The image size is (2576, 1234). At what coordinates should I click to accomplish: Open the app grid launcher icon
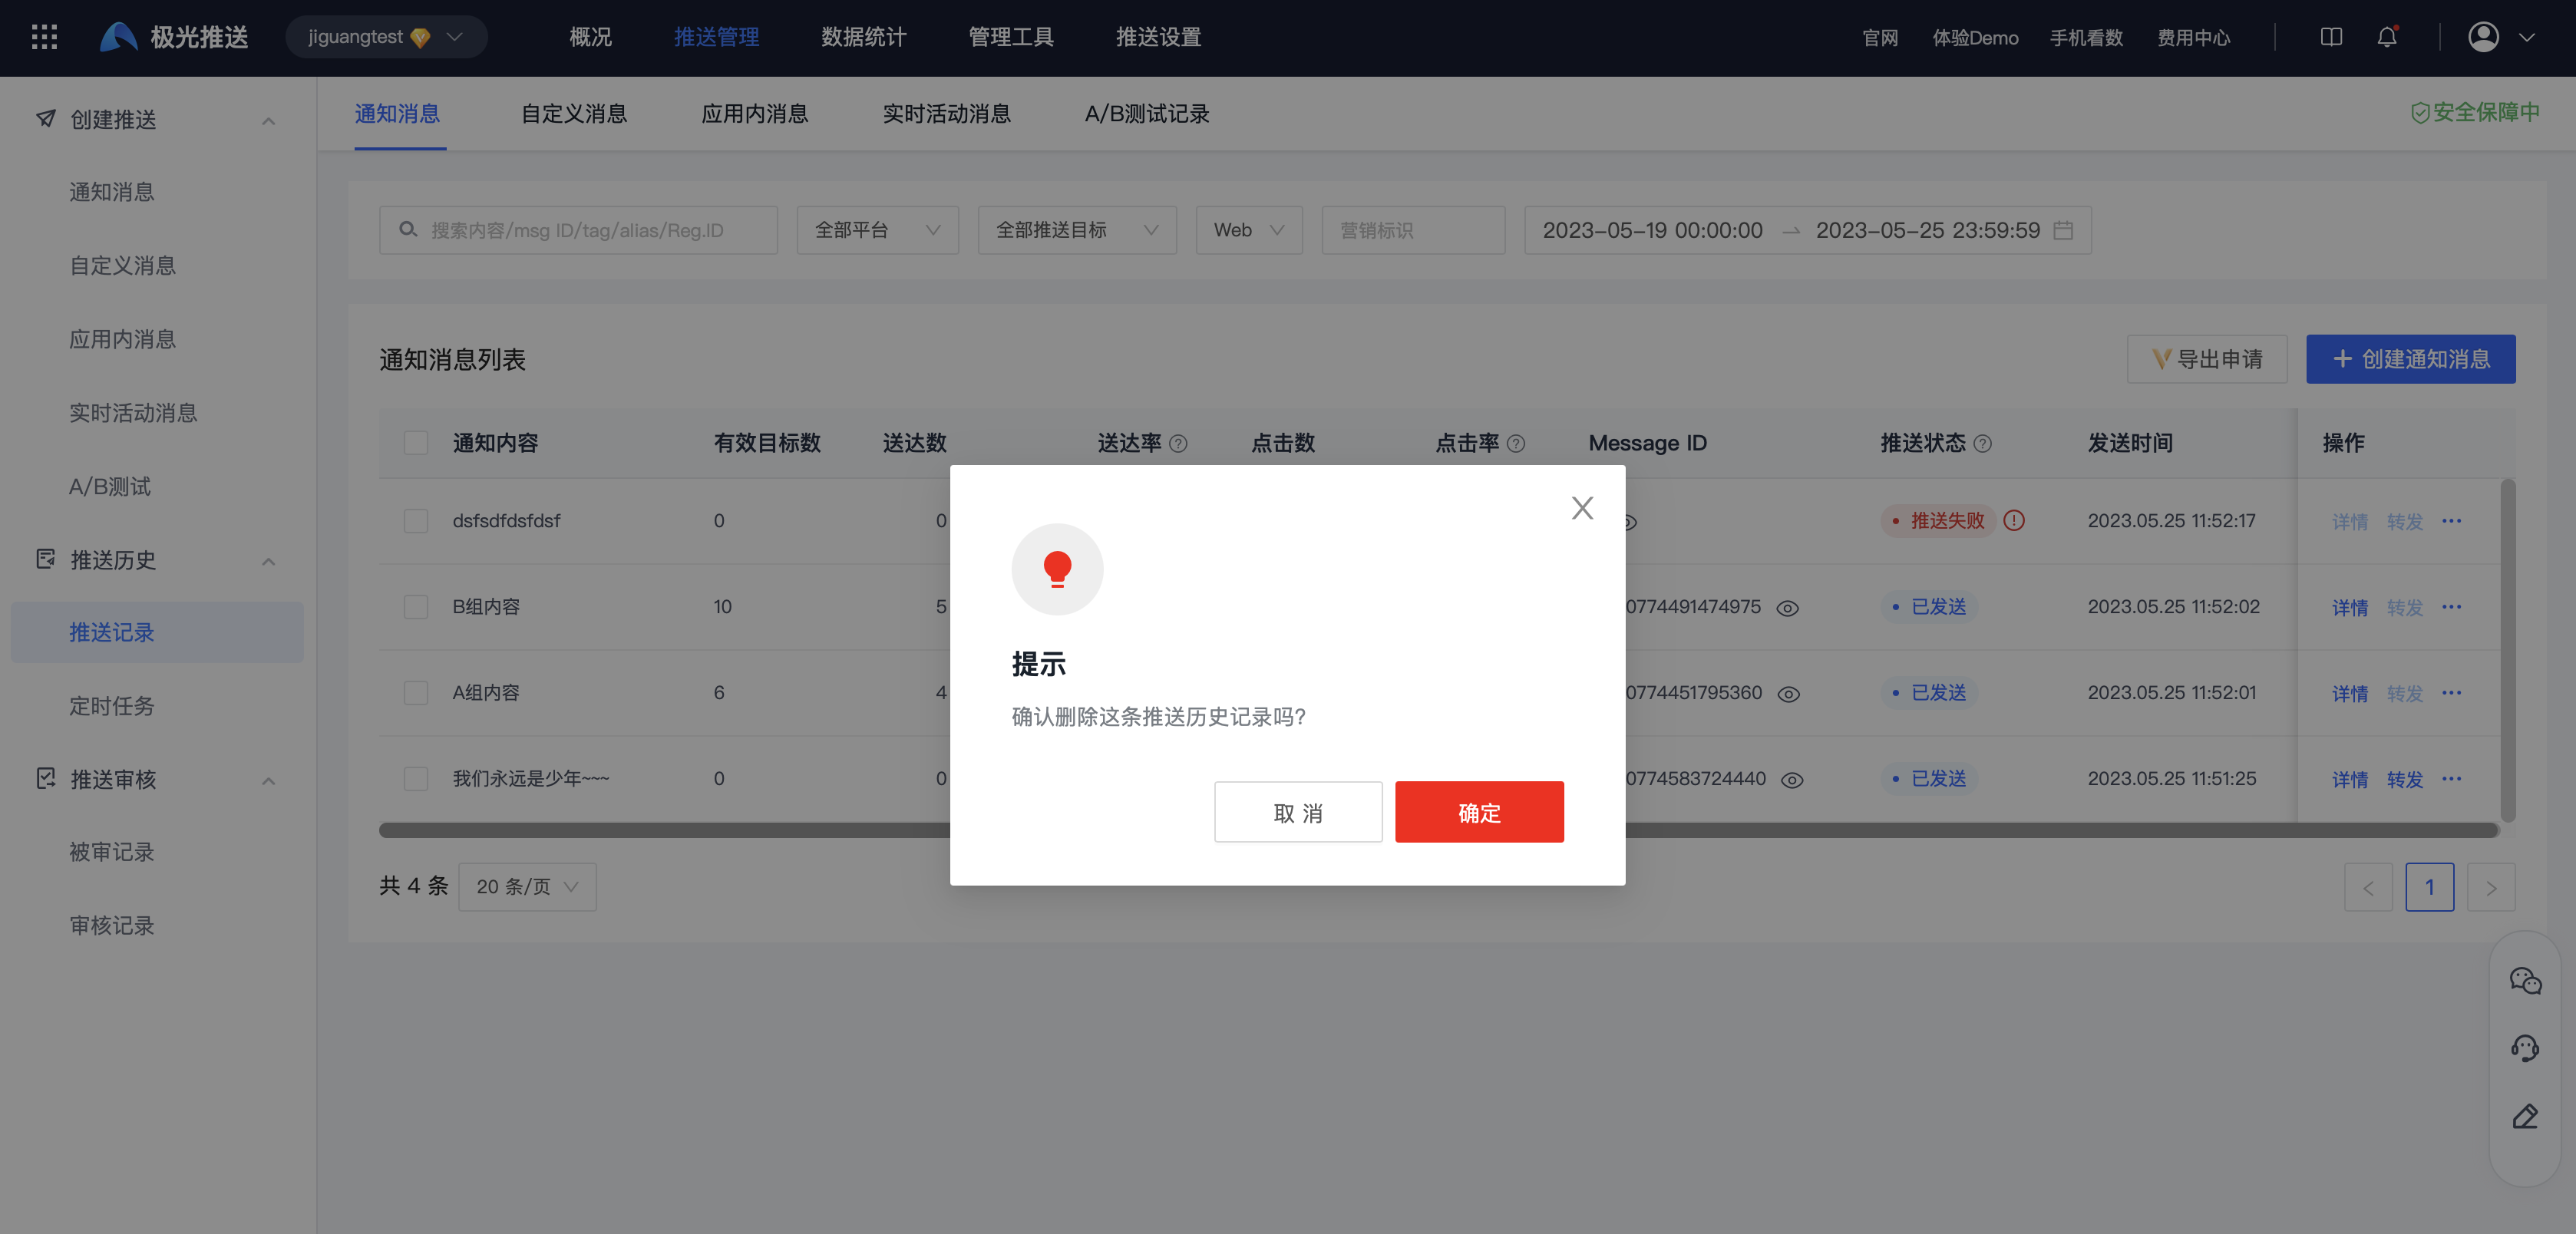(44, 37)
